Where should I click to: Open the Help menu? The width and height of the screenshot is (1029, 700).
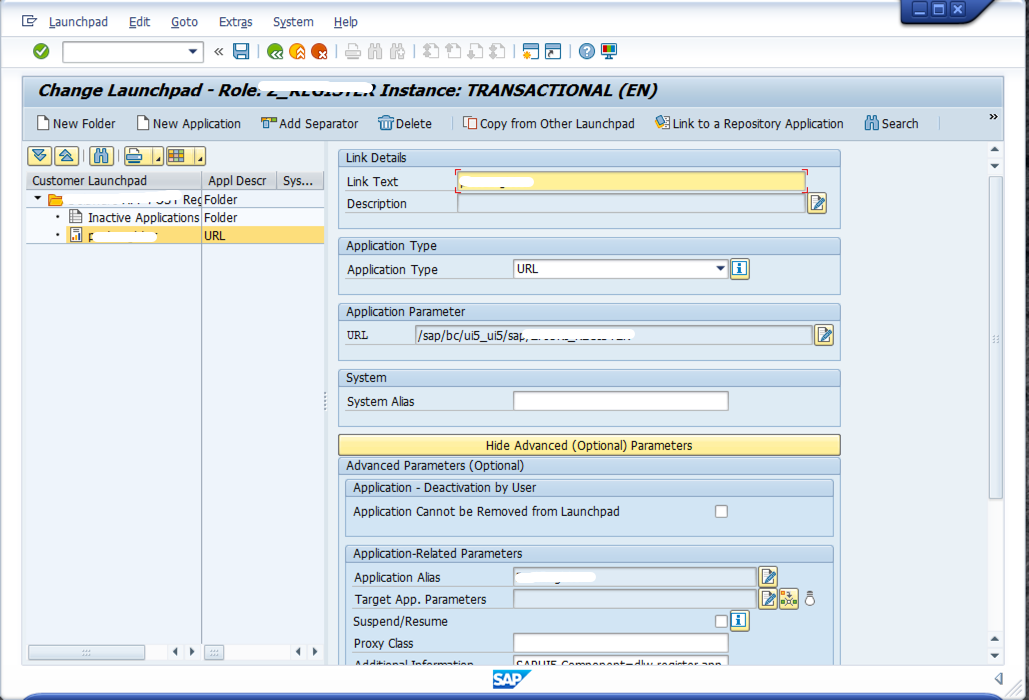pyautogui.click(x=345, y=22)
